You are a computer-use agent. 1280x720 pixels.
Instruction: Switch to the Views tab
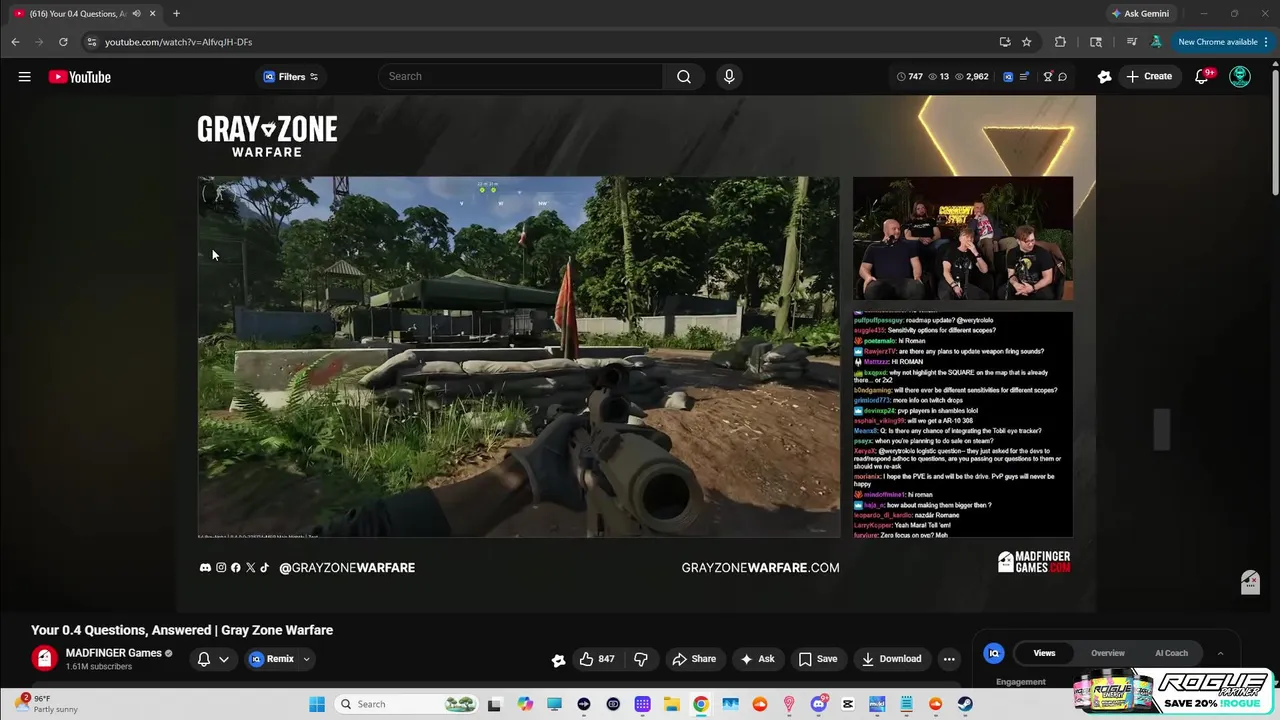tap(1044, 653)
